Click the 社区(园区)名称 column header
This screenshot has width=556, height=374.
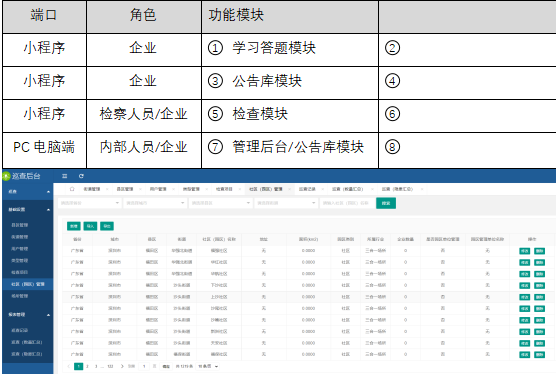[219, 239]
